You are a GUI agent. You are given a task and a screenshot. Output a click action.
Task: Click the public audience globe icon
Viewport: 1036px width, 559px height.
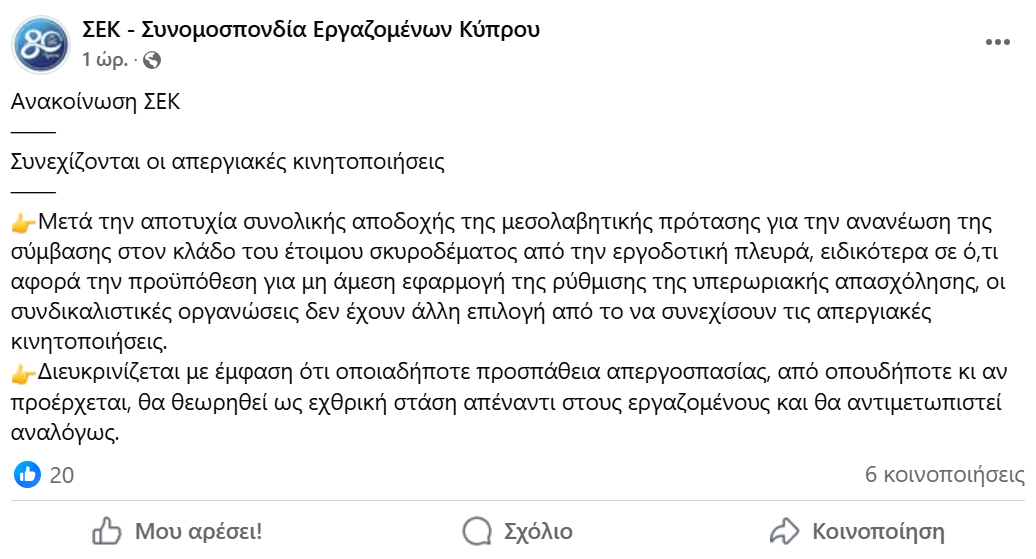152,60
